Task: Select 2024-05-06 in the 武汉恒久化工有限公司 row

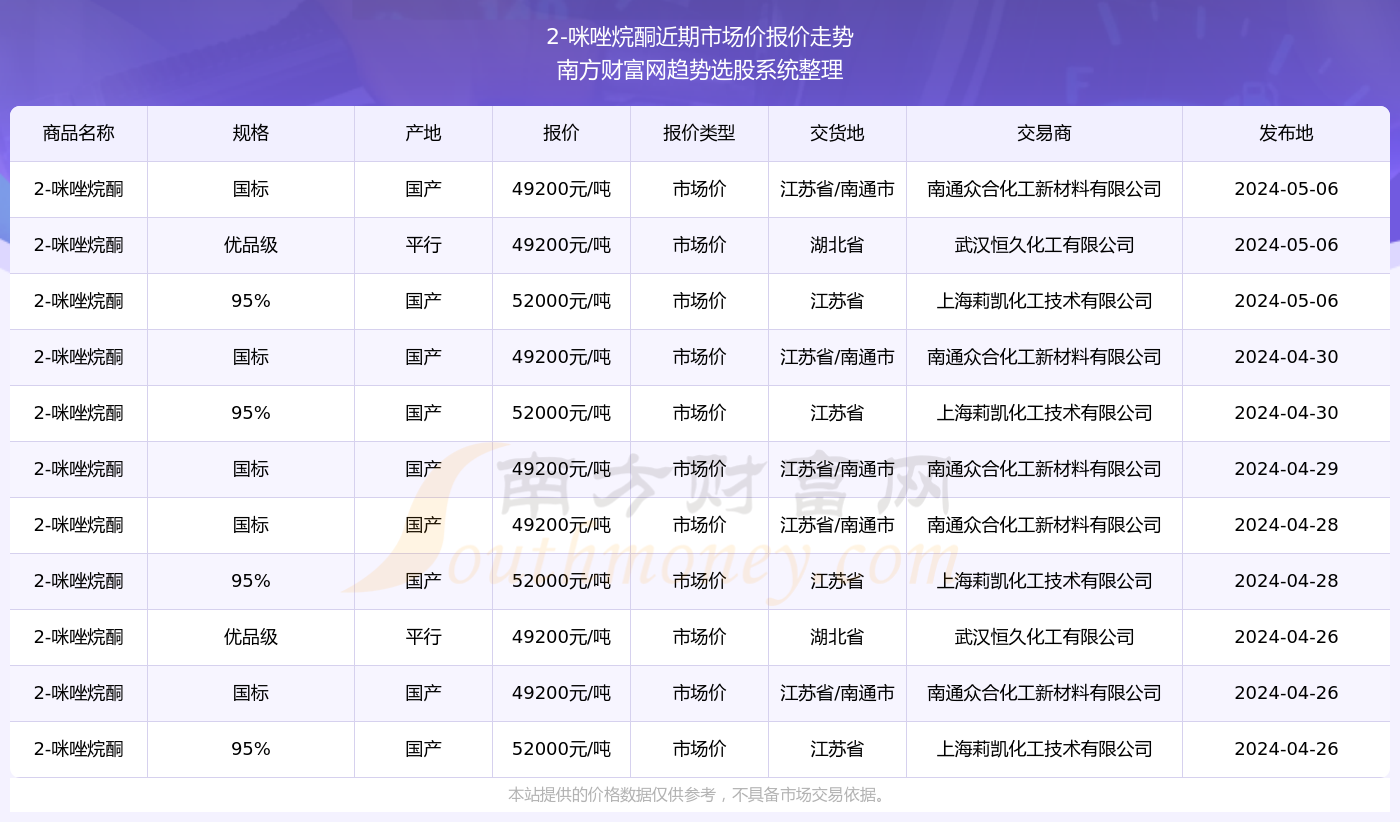Action: [x=1286, y=245]
